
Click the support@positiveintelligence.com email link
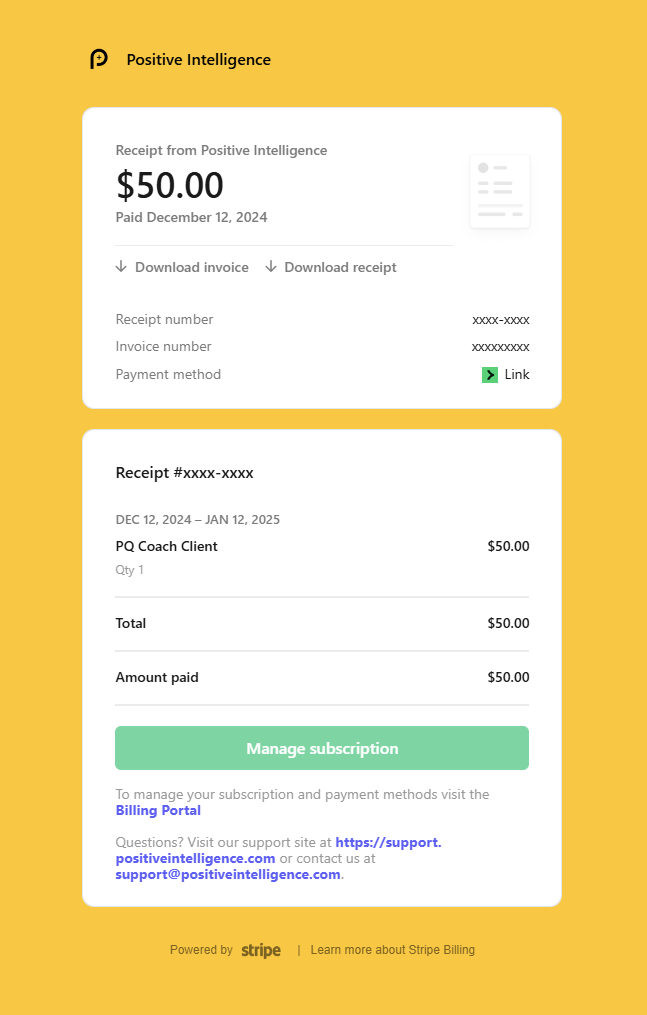point(228,875)
